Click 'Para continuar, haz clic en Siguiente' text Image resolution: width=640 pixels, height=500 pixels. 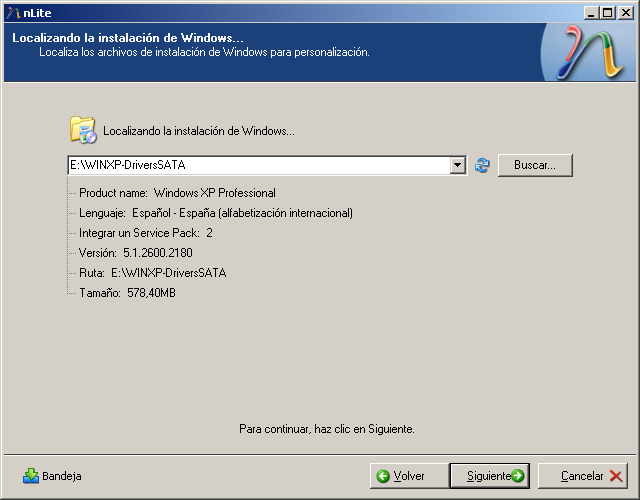[327, 429]
